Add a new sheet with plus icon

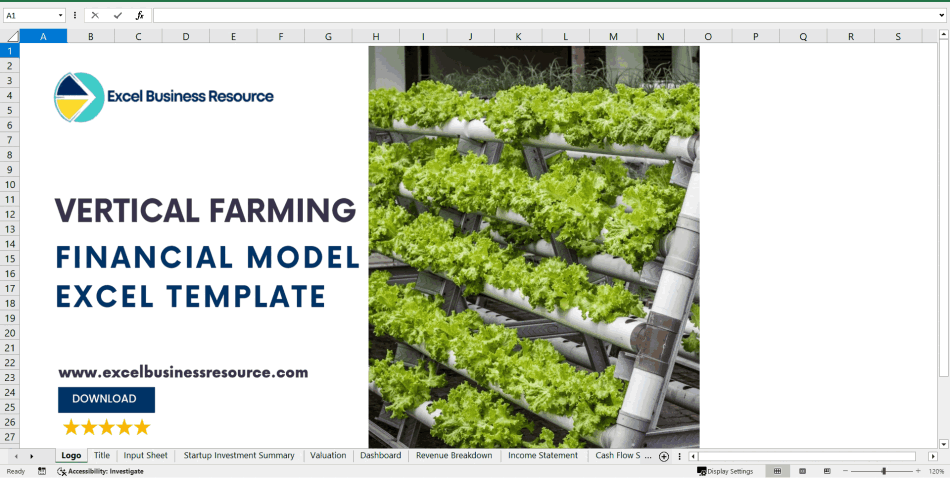point(663,457)
